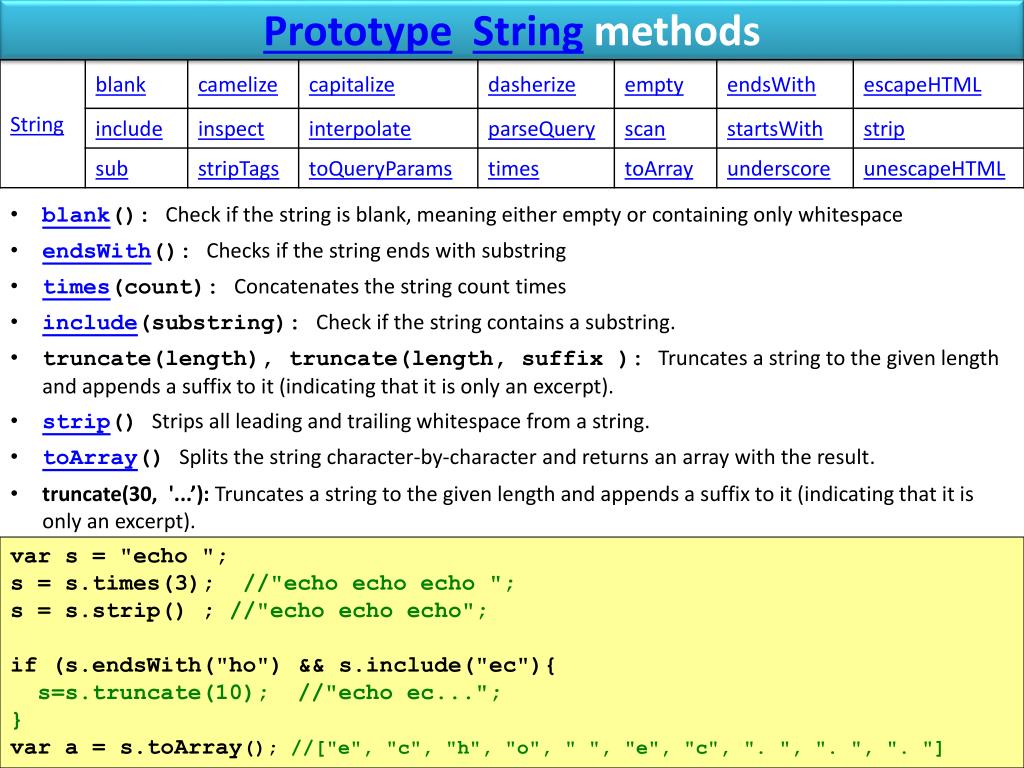Click the stripTags method link
The image size is (1024, 768).
tap(238, 169)
